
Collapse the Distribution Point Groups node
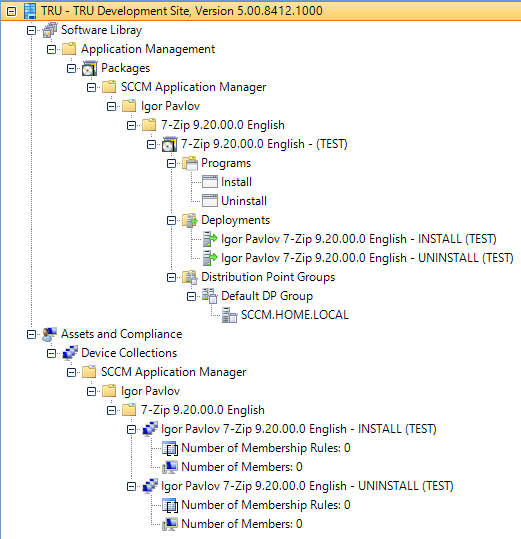click(x=171, y=277)
